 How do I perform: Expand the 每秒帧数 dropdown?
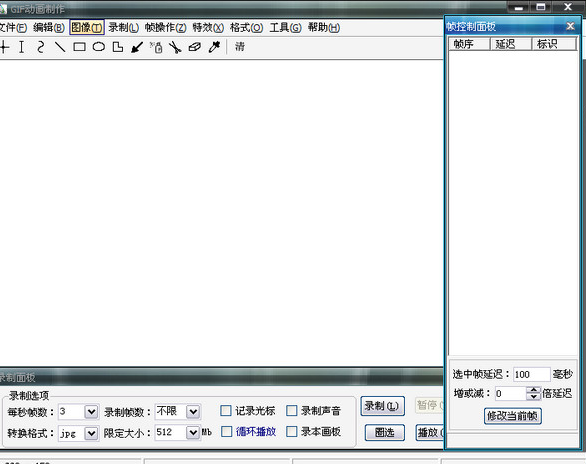point(91,412)
